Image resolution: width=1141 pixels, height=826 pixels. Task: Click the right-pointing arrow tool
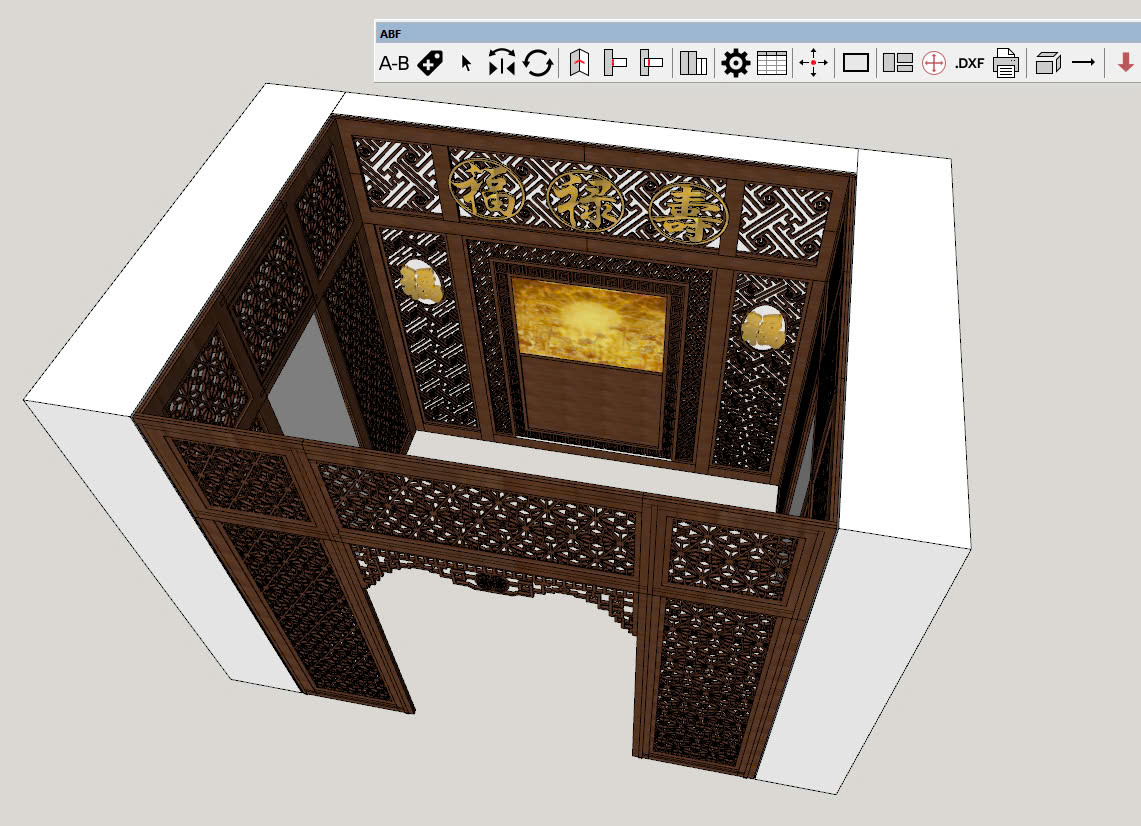(1084, 63)
